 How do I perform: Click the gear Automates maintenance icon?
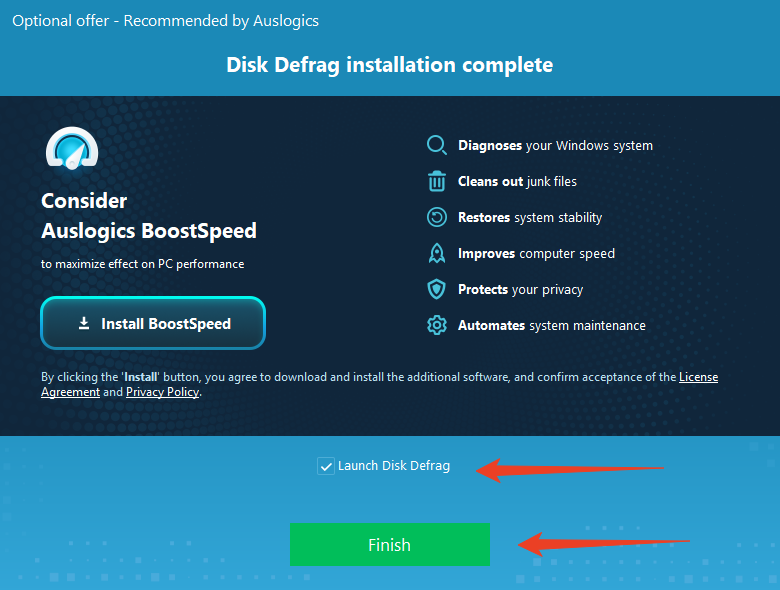(x=437, y=325)
